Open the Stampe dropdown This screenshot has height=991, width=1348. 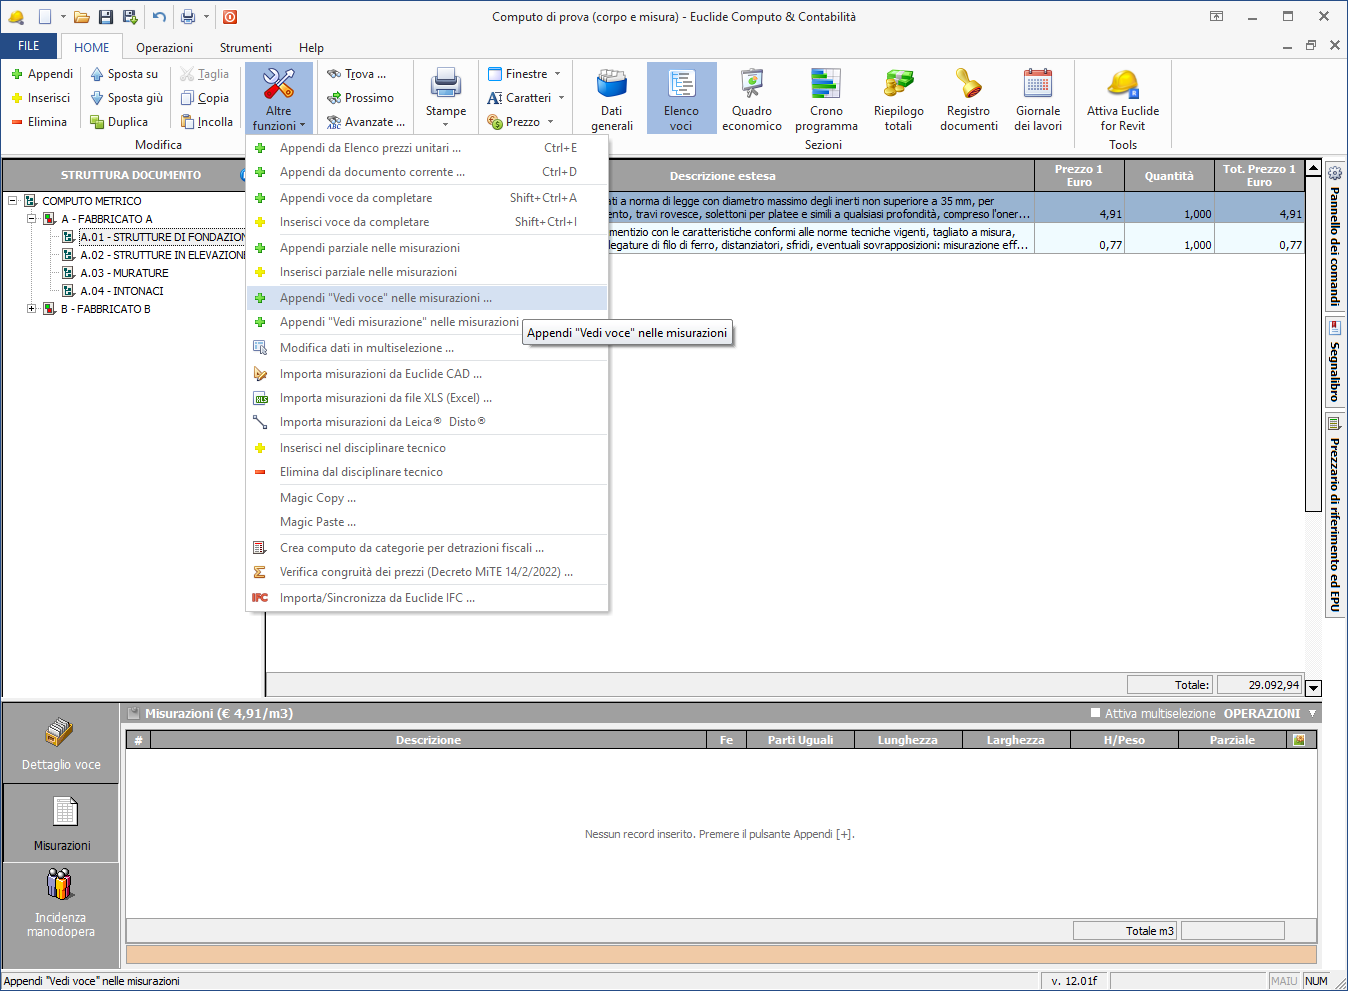[445, 99]
